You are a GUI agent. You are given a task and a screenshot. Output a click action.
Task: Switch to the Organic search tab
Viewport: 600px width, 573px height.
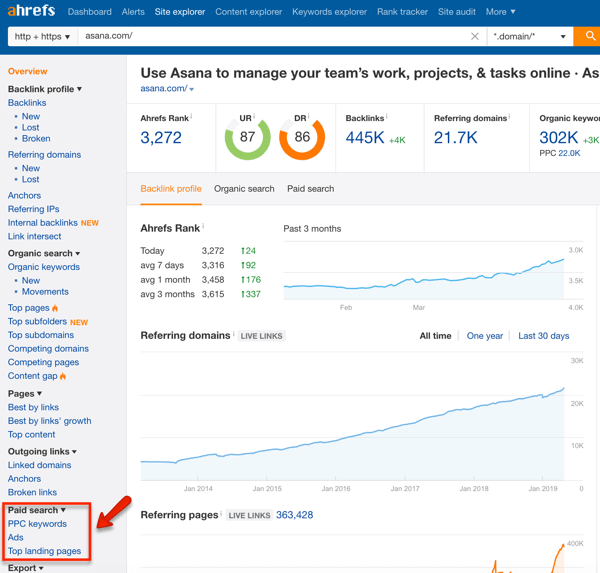(x=244, y=189)
